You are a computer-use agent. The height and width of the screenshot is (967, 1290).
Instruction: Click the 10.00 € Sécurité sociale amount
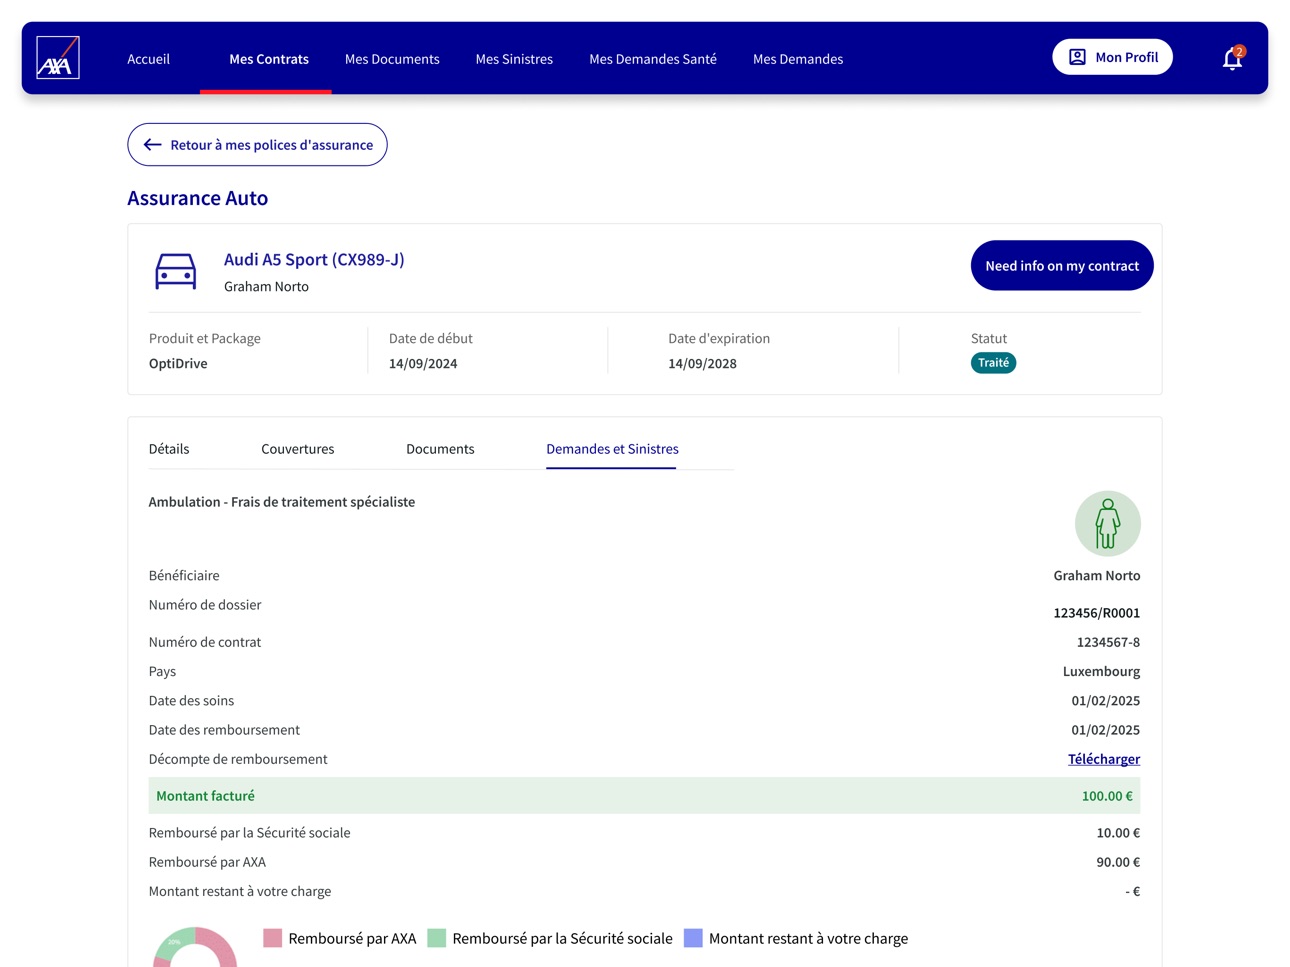point(1118,833)
